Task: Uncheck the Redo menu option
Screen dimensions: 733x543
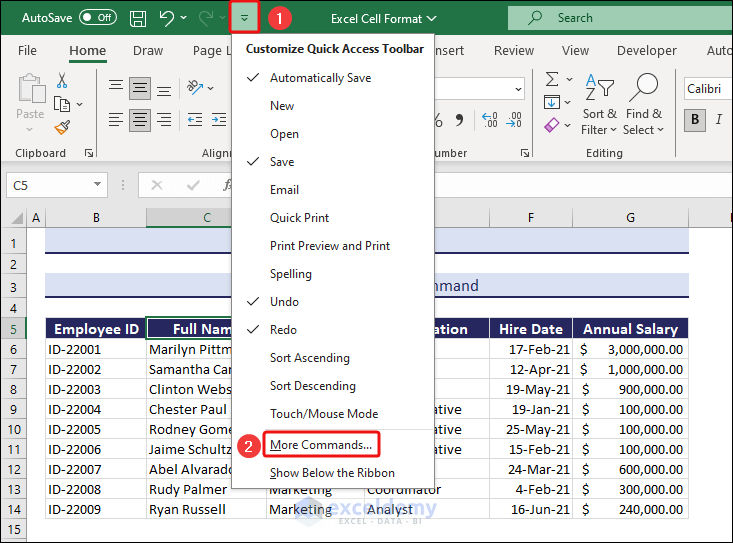Action: (283, 330)
